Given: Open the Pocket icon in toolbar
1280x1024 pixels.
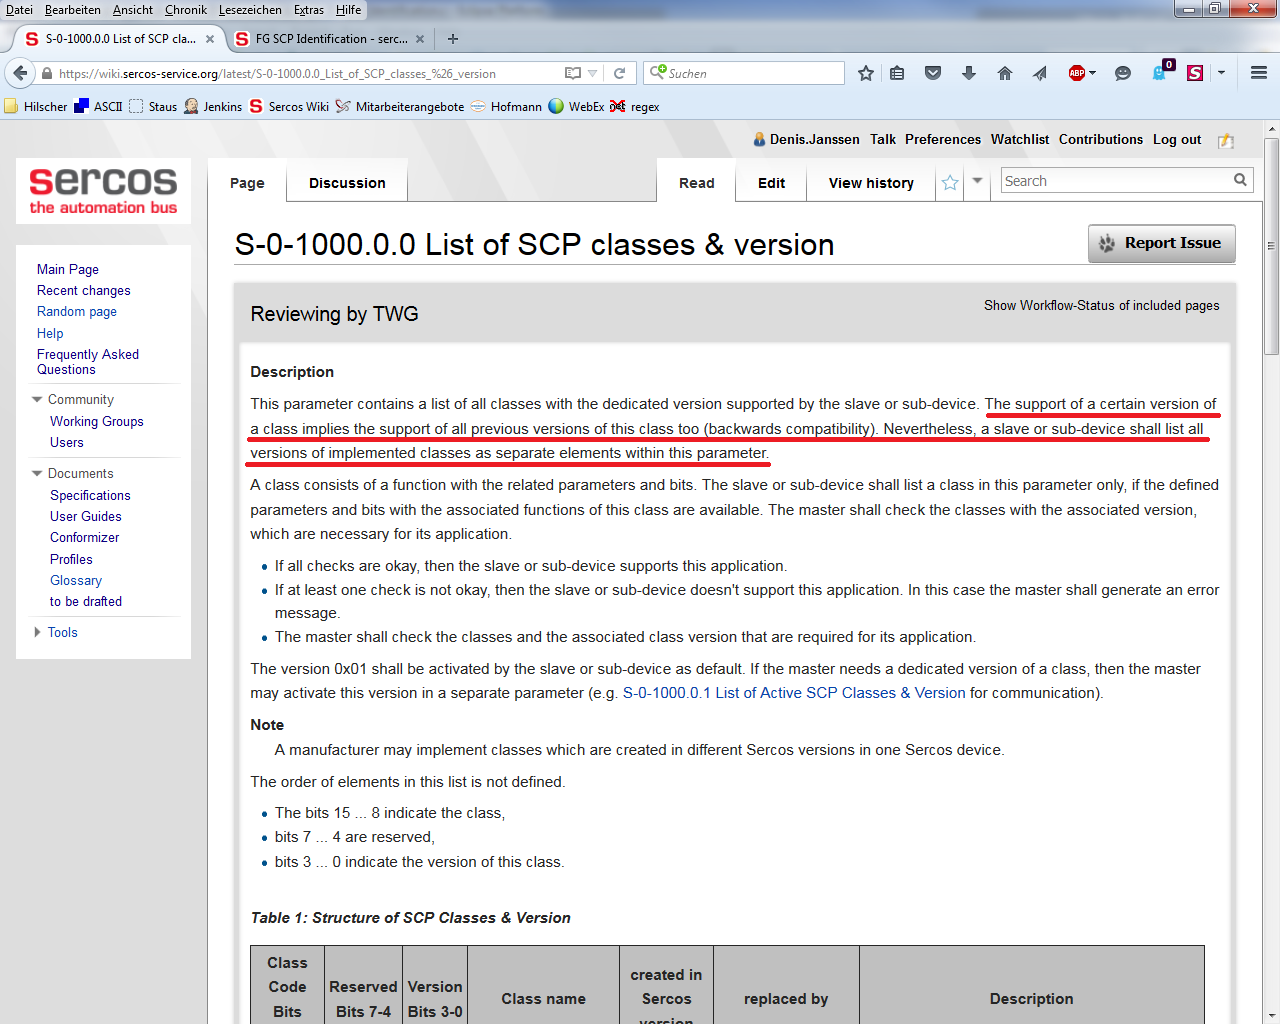Looking at the screenshot, I should click(x=933, y=73).
